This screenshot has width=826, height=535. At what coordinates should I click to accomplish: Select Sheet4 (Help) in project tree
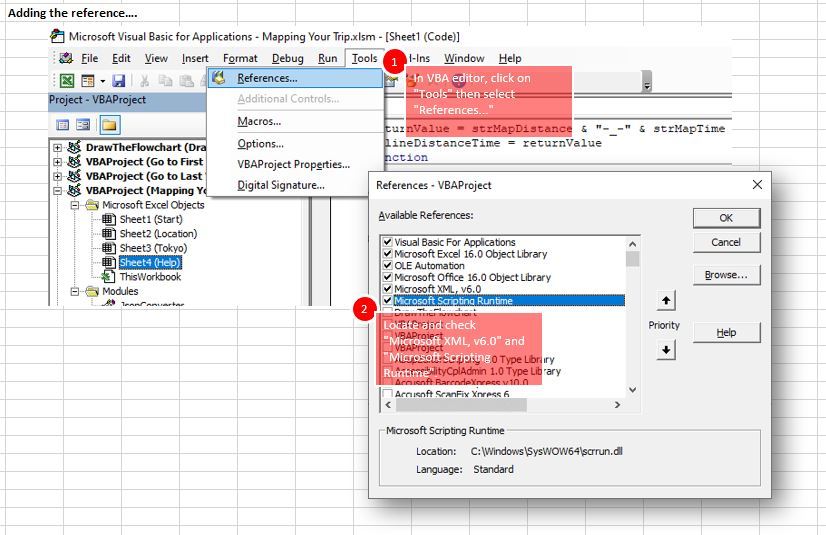tap(150, 262)
